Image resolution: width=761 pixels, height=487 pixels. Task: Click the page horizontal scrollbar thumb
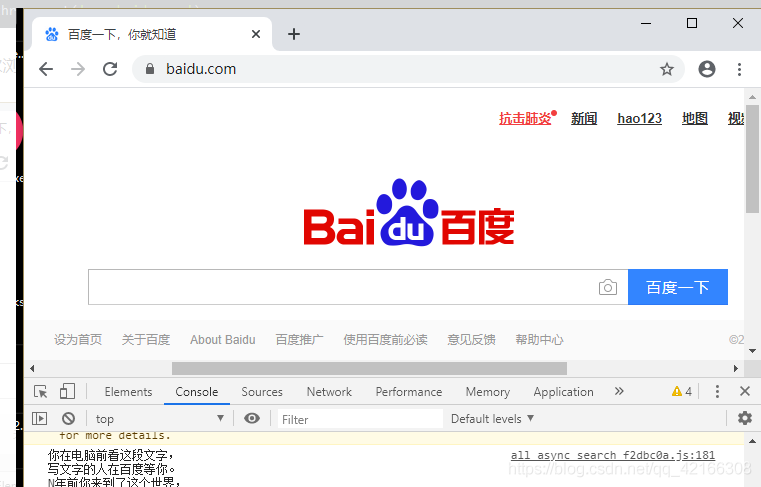click(x=369, y=369)
